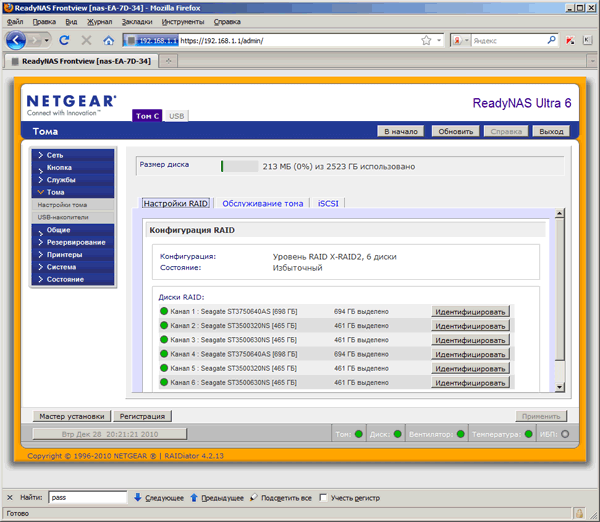Screen dimensions: 600x522
Task: Open a new browser tab with the plus
Action: [168, 61]
